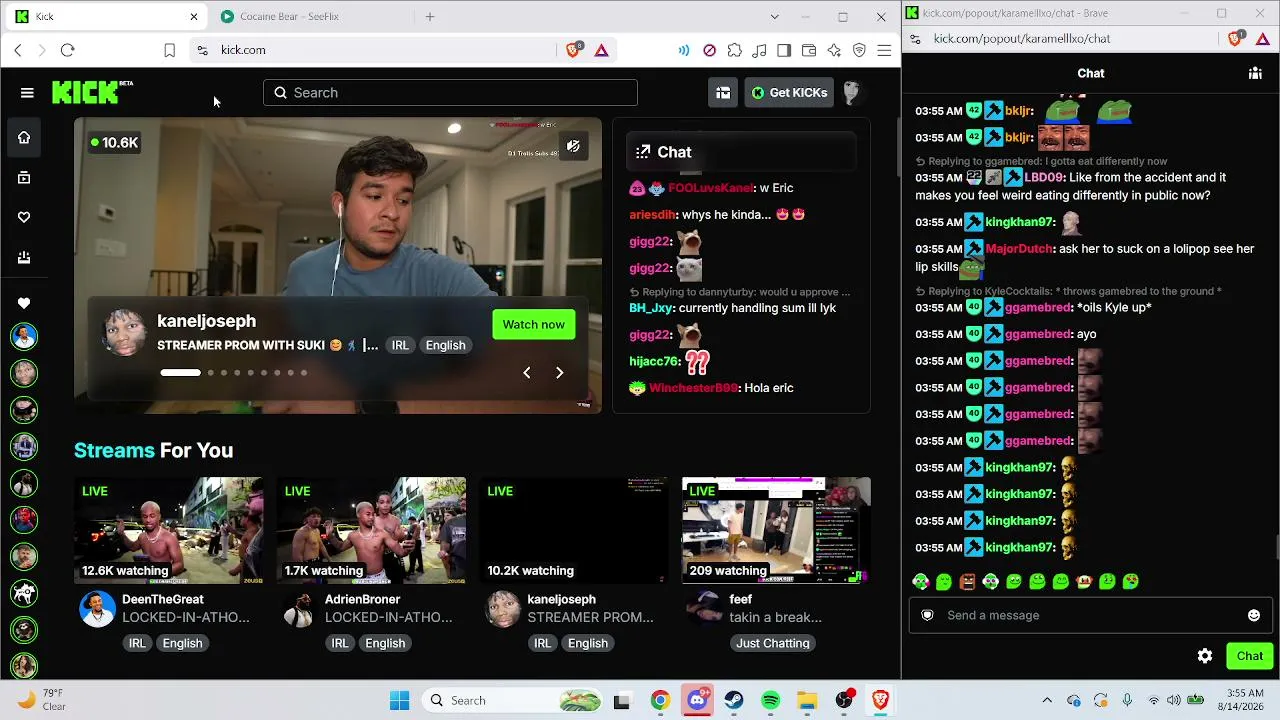Click the Streams For You heading
Image resolution: width=1280 pixels, height=720 pixels.
tap(154, 451)
